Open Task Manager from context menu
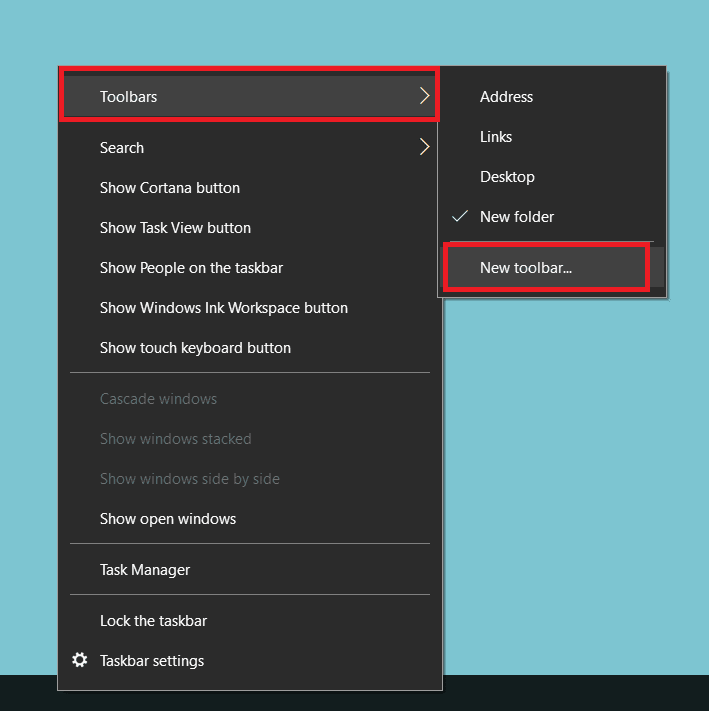This screenshot has height=711, width=709. click(248, 569)
